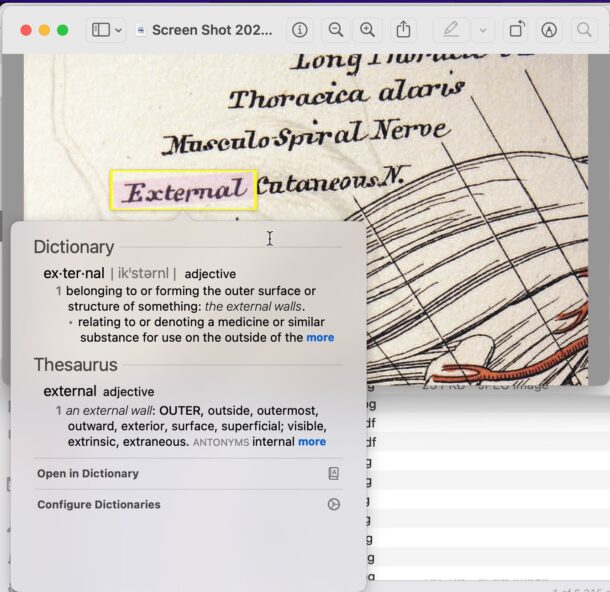
Task: Click the Configure Dictionaries arrow icon
Action: [x=334, y=504]
